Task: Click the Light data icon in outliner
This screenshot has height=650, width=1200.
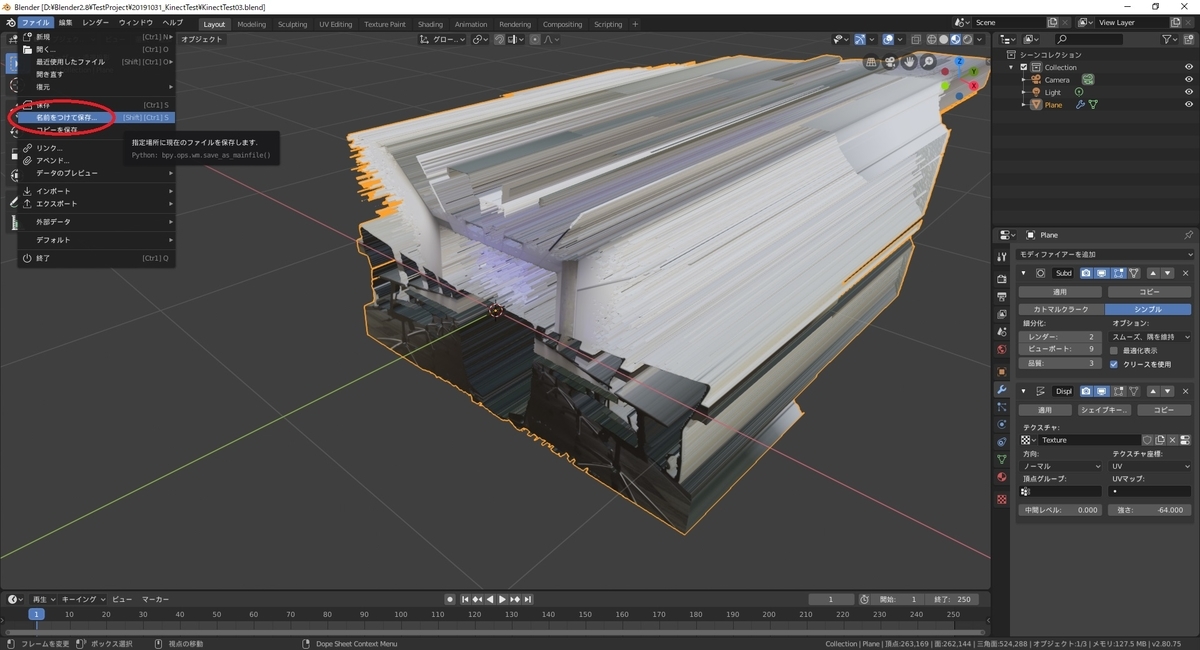Action: point(1079,92)
